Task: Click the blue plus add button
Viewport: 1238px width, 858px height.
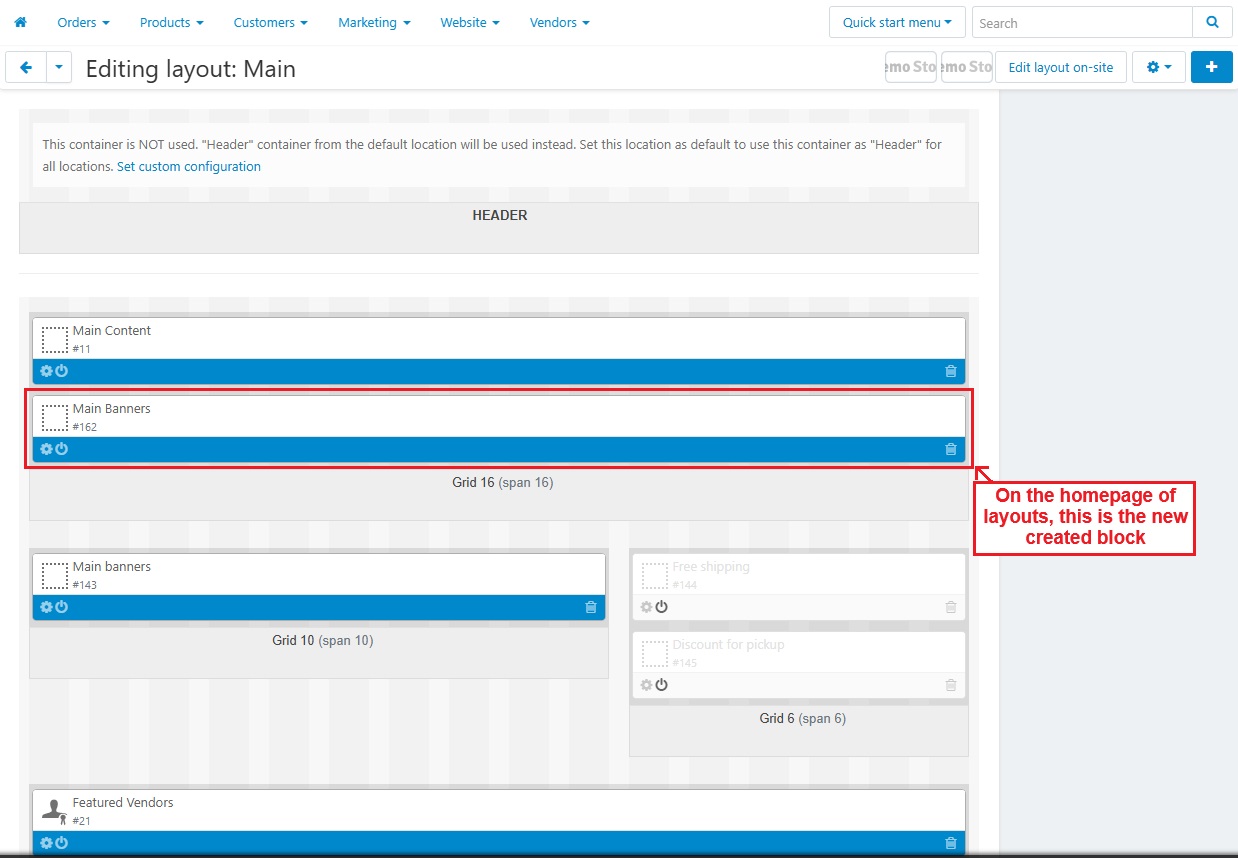Action: [x=1211, y=67]
